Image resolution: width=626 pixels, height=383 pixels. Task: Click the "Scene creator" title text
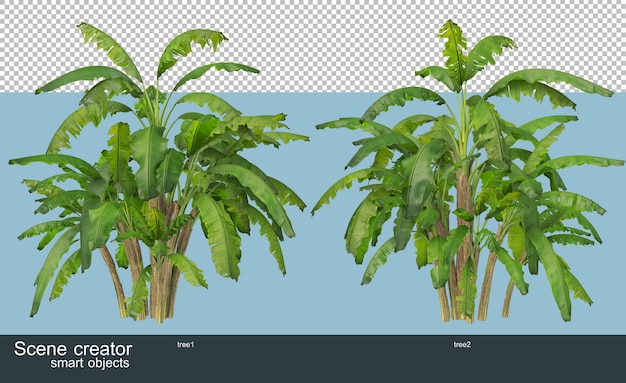click(x=73, y=349)
